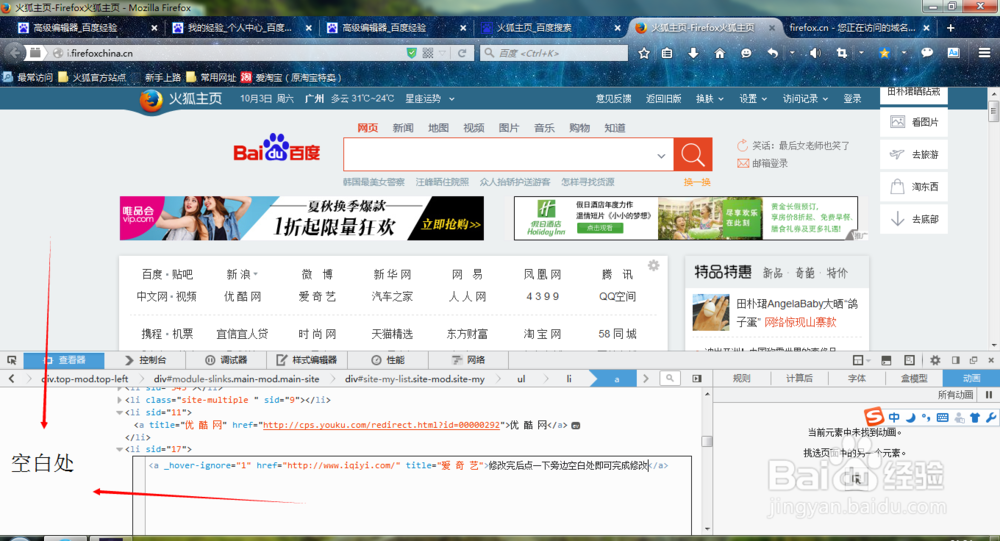Close the developer tools panel
1000x541 pixels.
[991, 360]
